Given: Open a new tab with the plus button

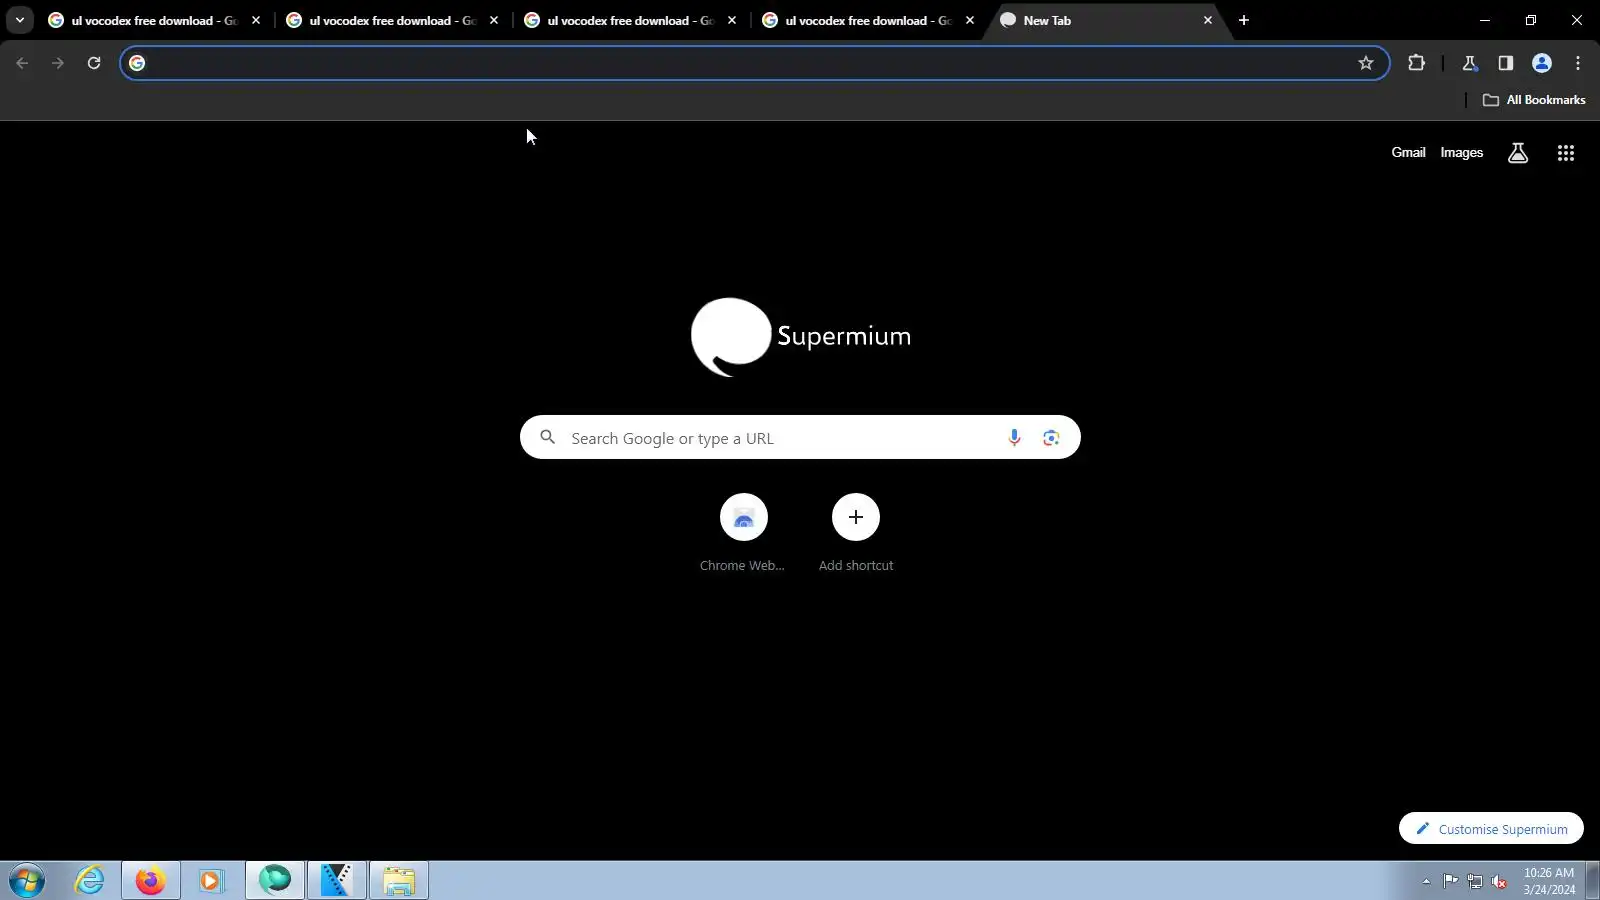Looking at the screenshot, I should click(x=1244, y=20).
